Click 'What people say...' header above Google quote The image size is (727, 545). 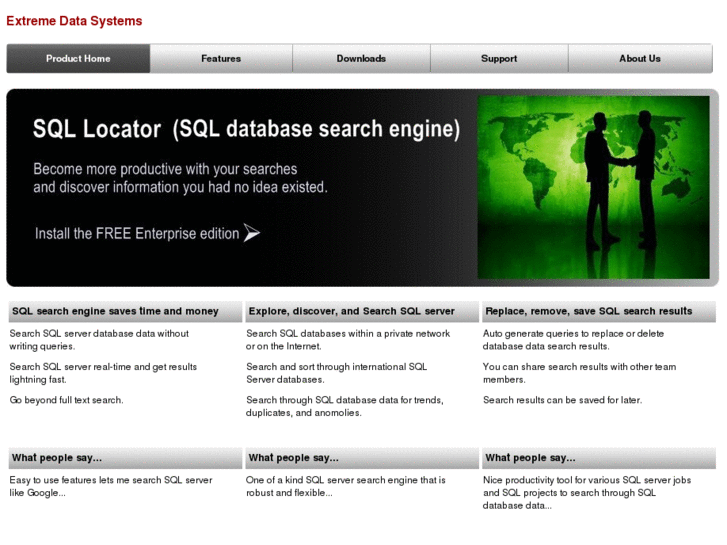coord(125,458)
